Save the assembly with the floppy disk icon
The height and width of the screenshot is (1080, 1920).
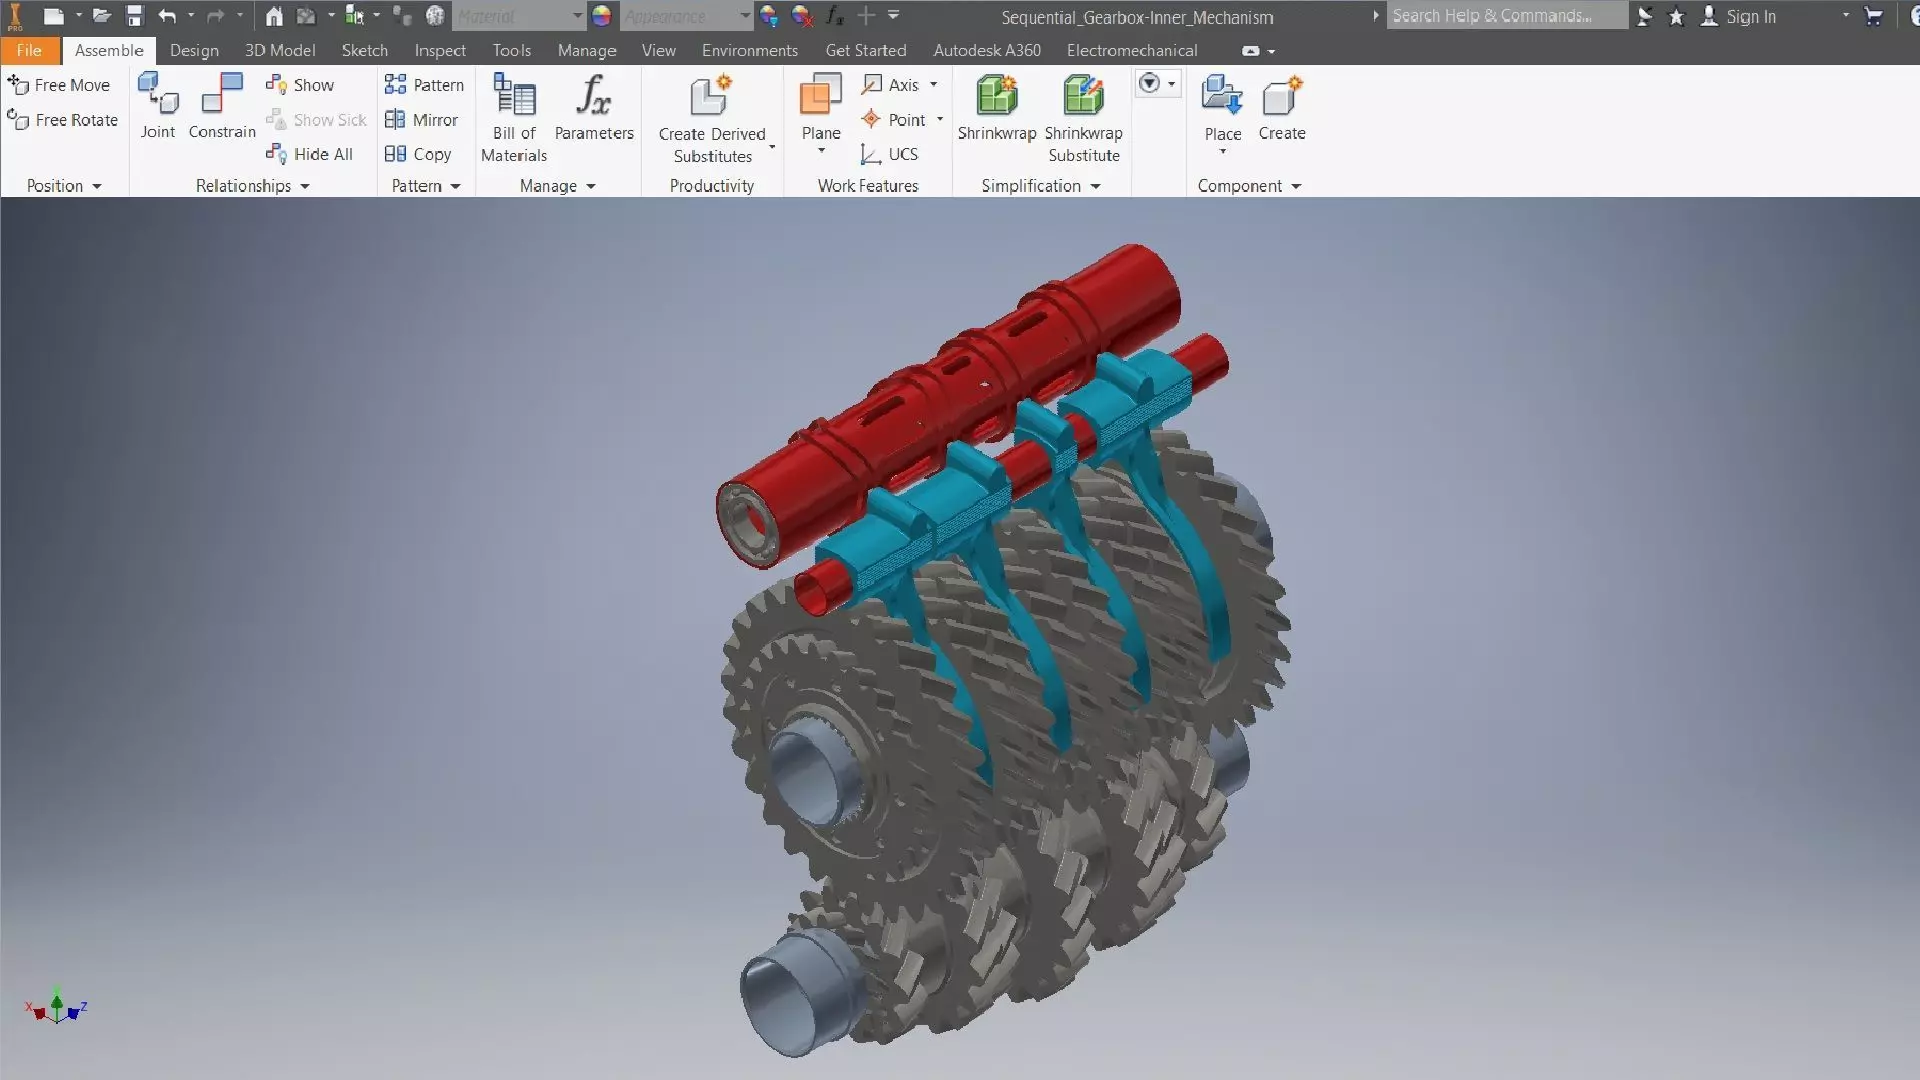(135, 16)
